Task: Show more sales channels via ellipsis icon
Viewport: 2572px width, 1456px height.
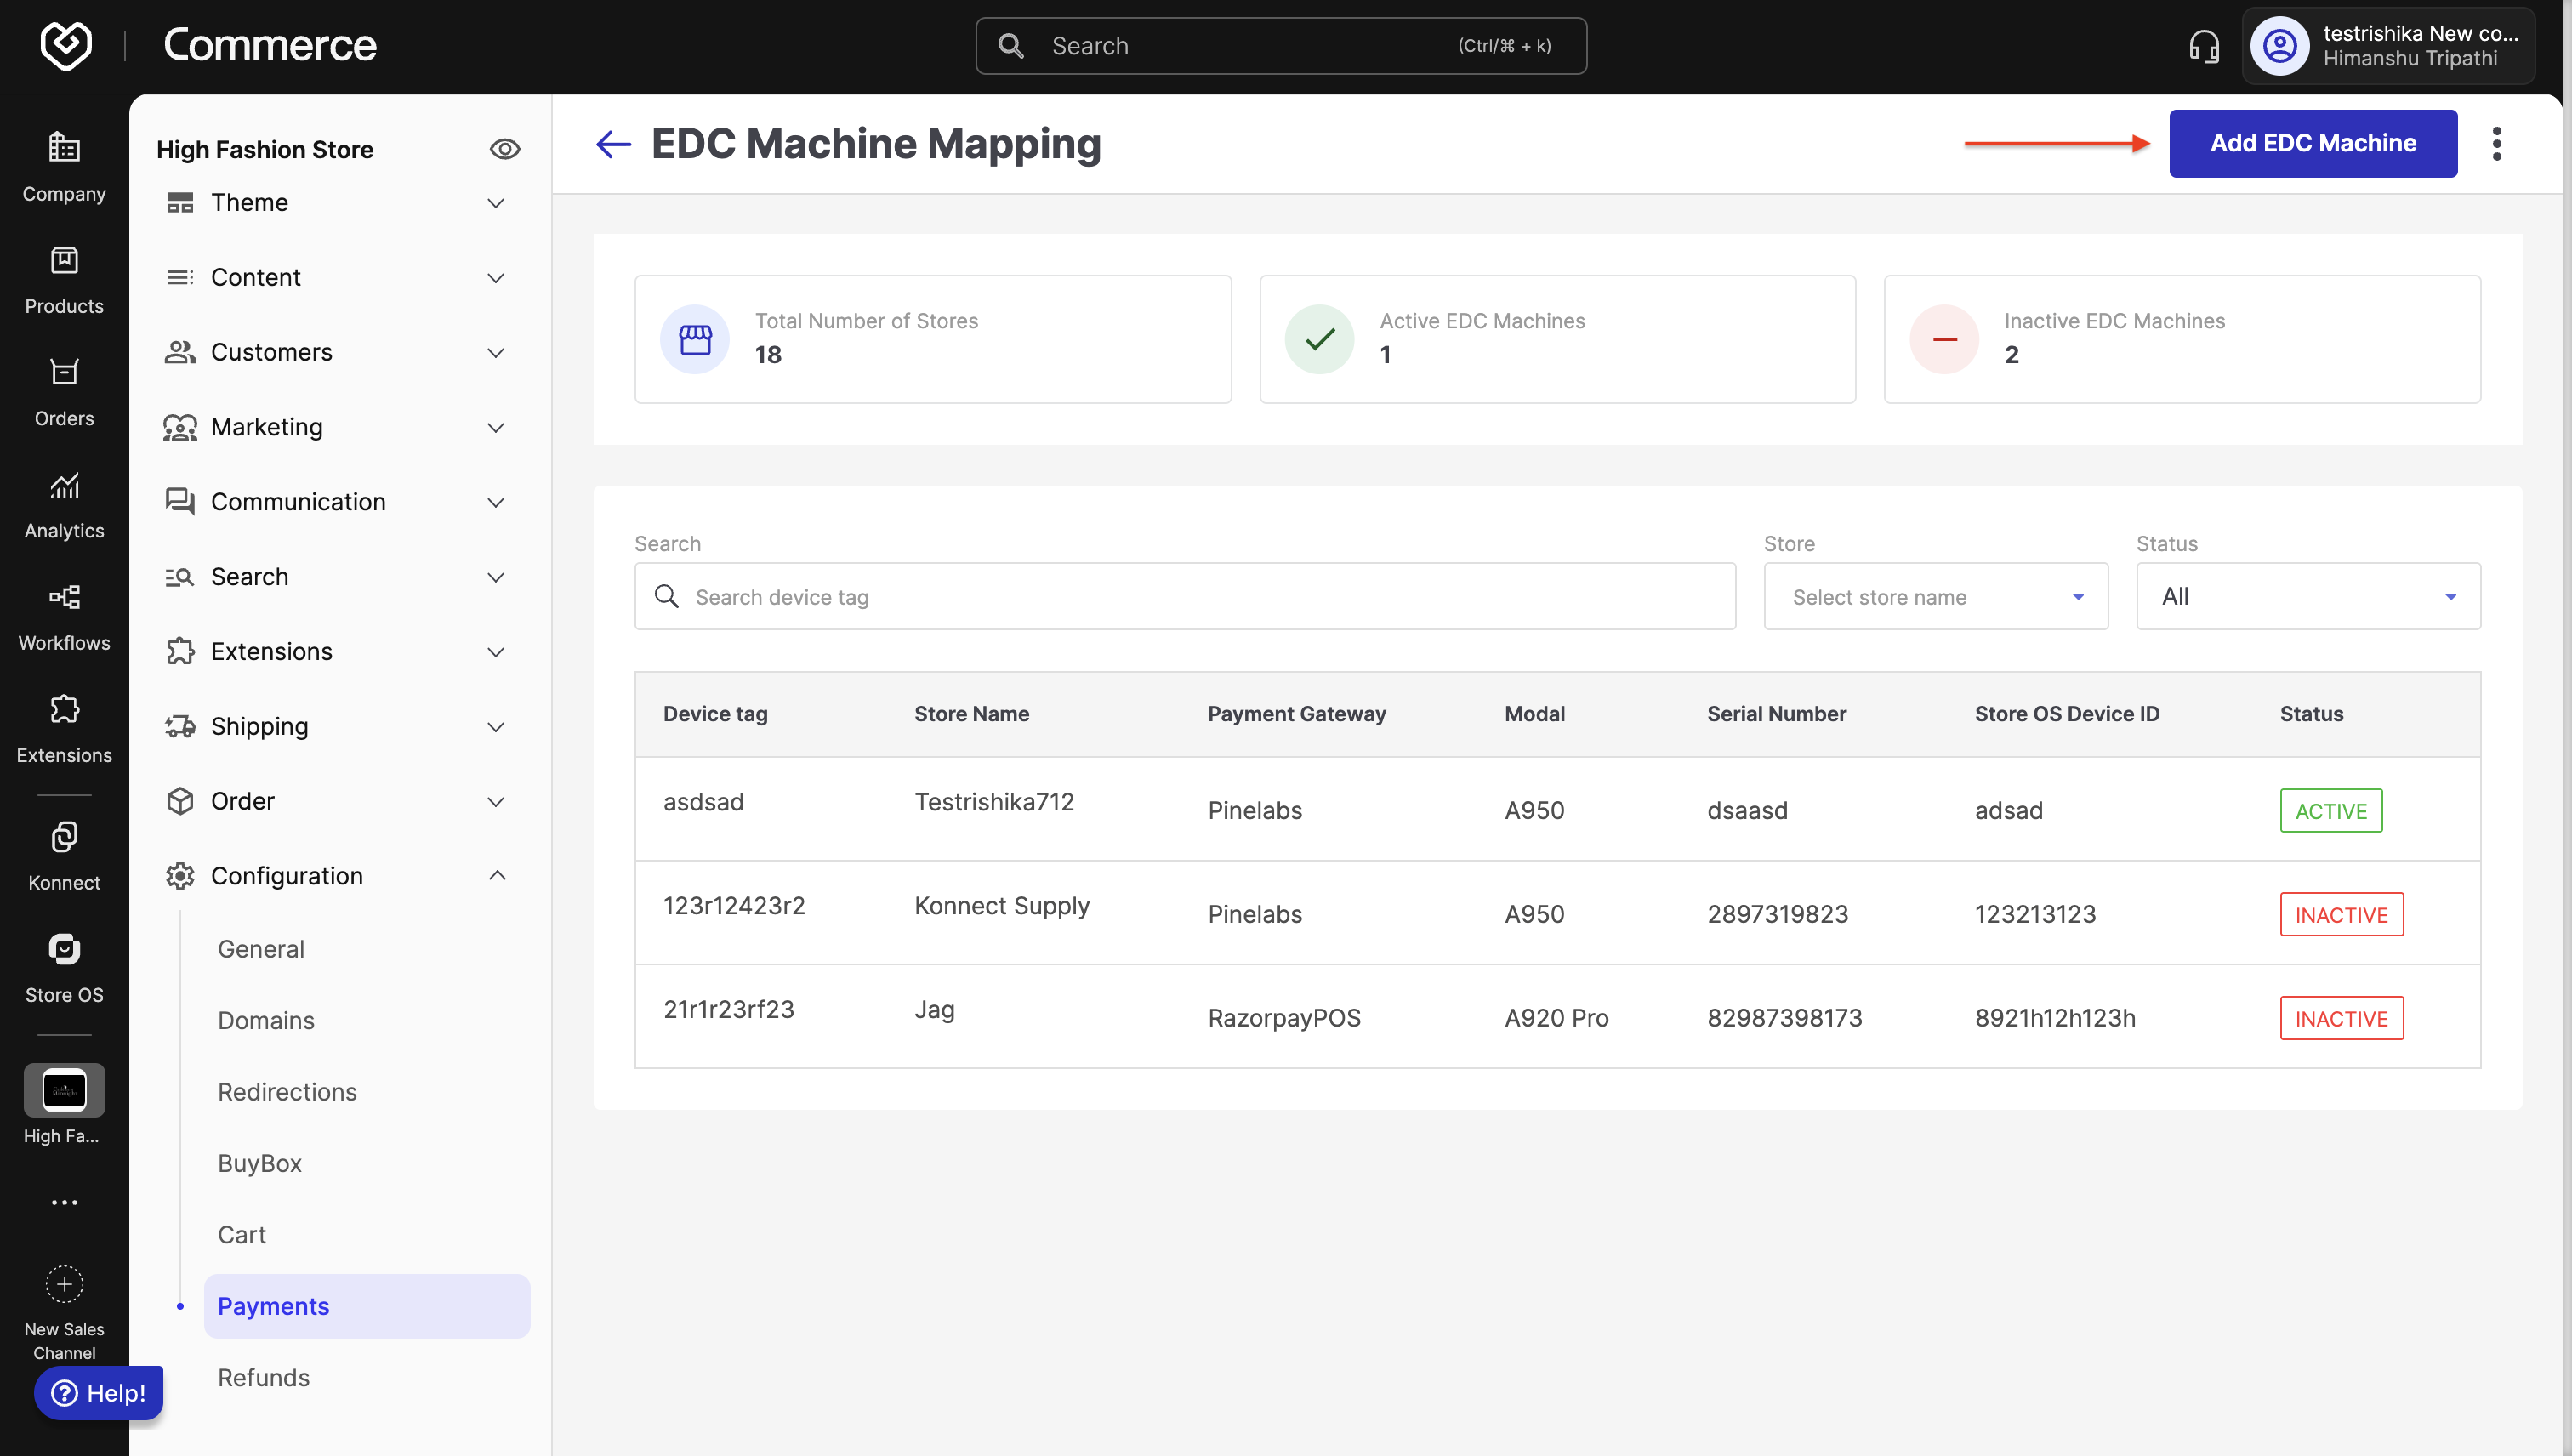Action: click(64, 1202)
